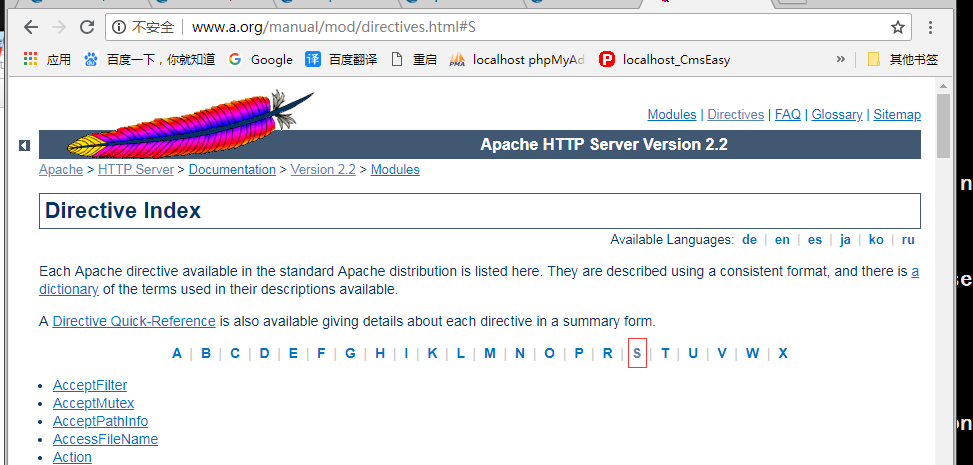Reload the current page

(x=87, y=27)
